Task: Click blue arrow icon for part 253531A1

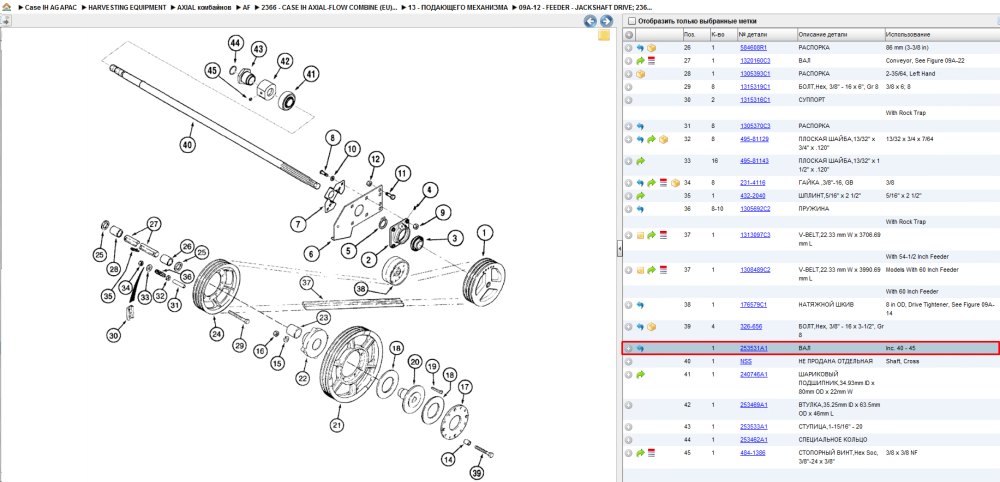Action: (640, 348)
